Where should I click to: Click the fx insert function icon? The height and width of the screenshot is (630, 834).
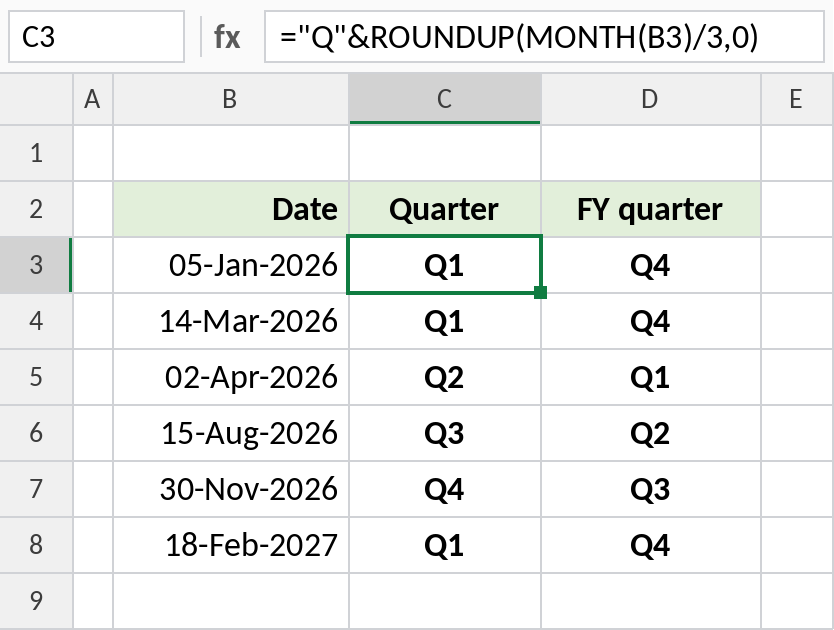click(227, 37)
